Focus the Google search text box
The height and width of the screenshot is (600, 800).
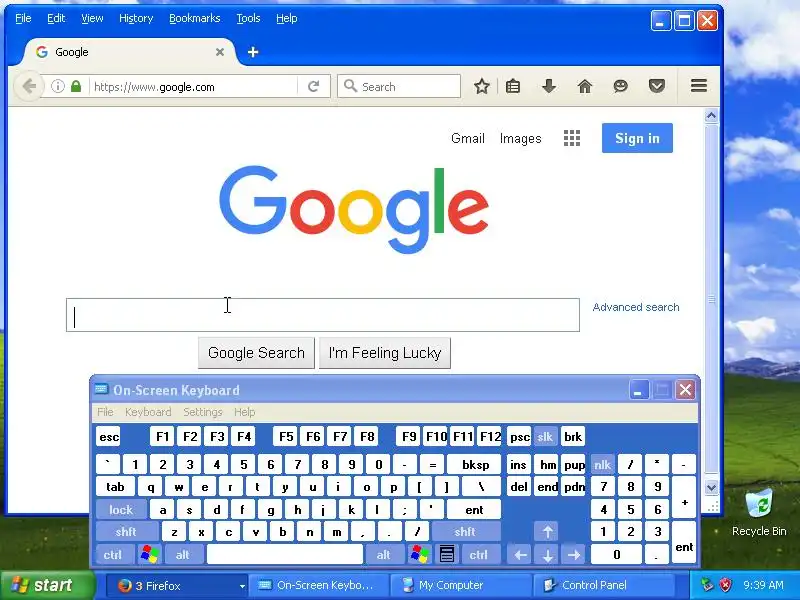[323, 315]
